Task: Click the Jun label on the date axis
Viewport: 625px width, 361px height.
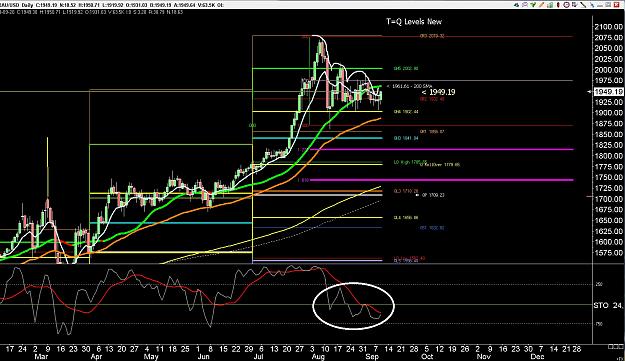Action: [x=203, y=357]
